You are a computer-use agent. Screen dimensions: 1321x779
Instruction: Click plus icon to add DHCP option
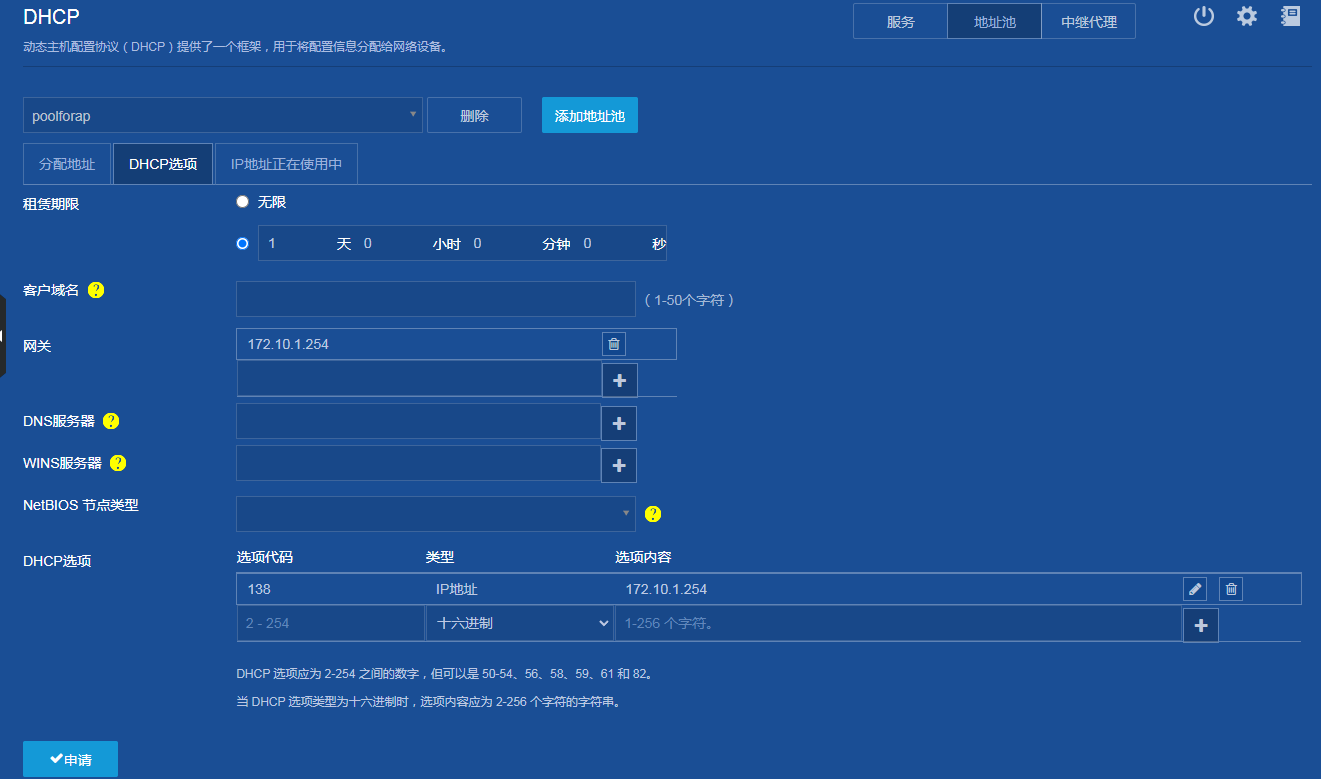pyautogui.click(x=1201, y=625)
